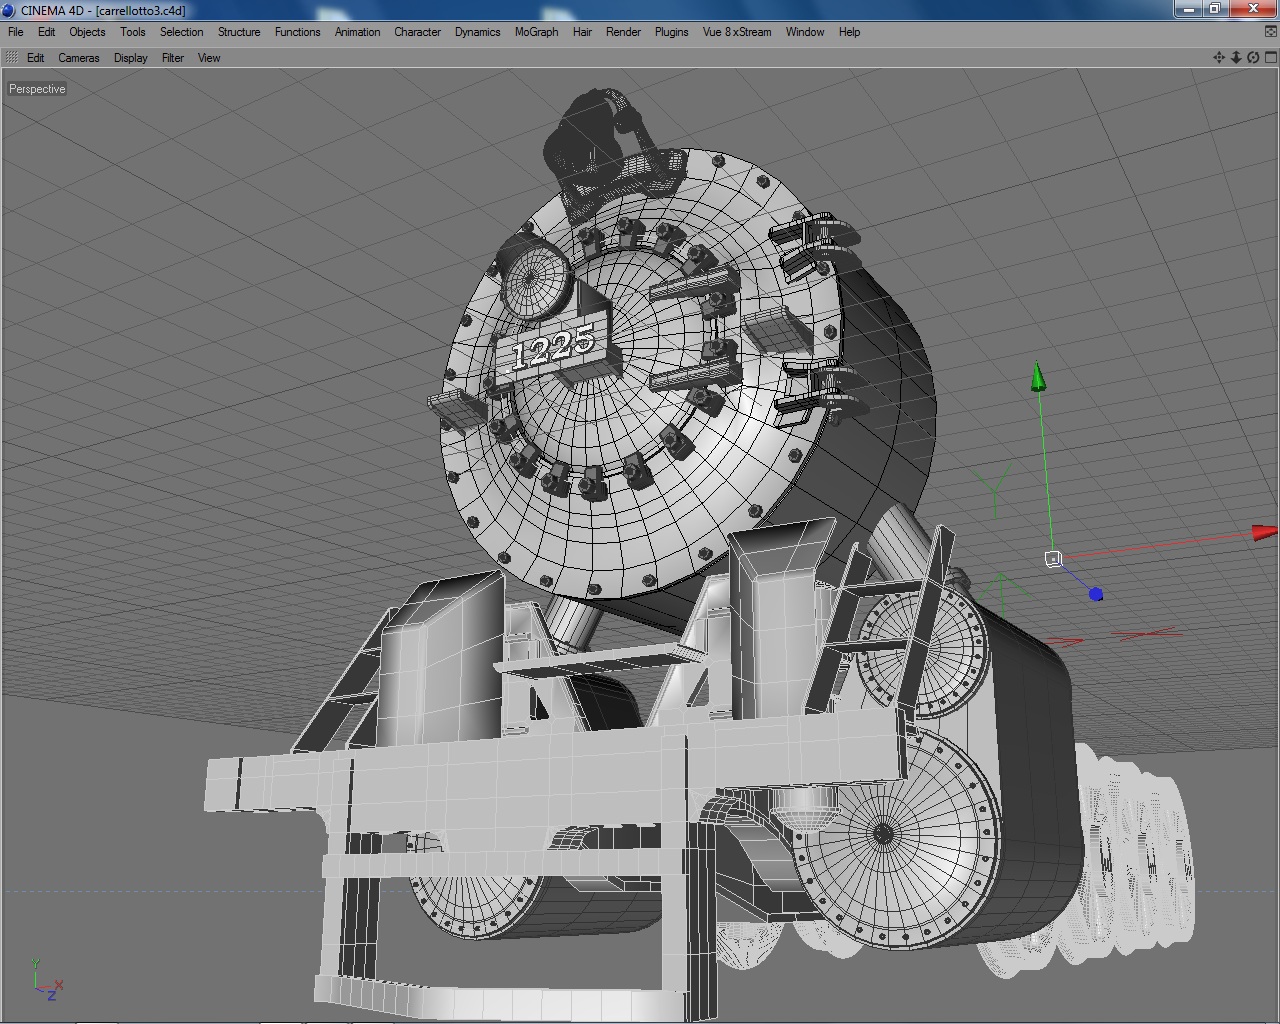Open the Display viewport menu
This screenshot has width=1280, height=1024.
click(130, 58)
